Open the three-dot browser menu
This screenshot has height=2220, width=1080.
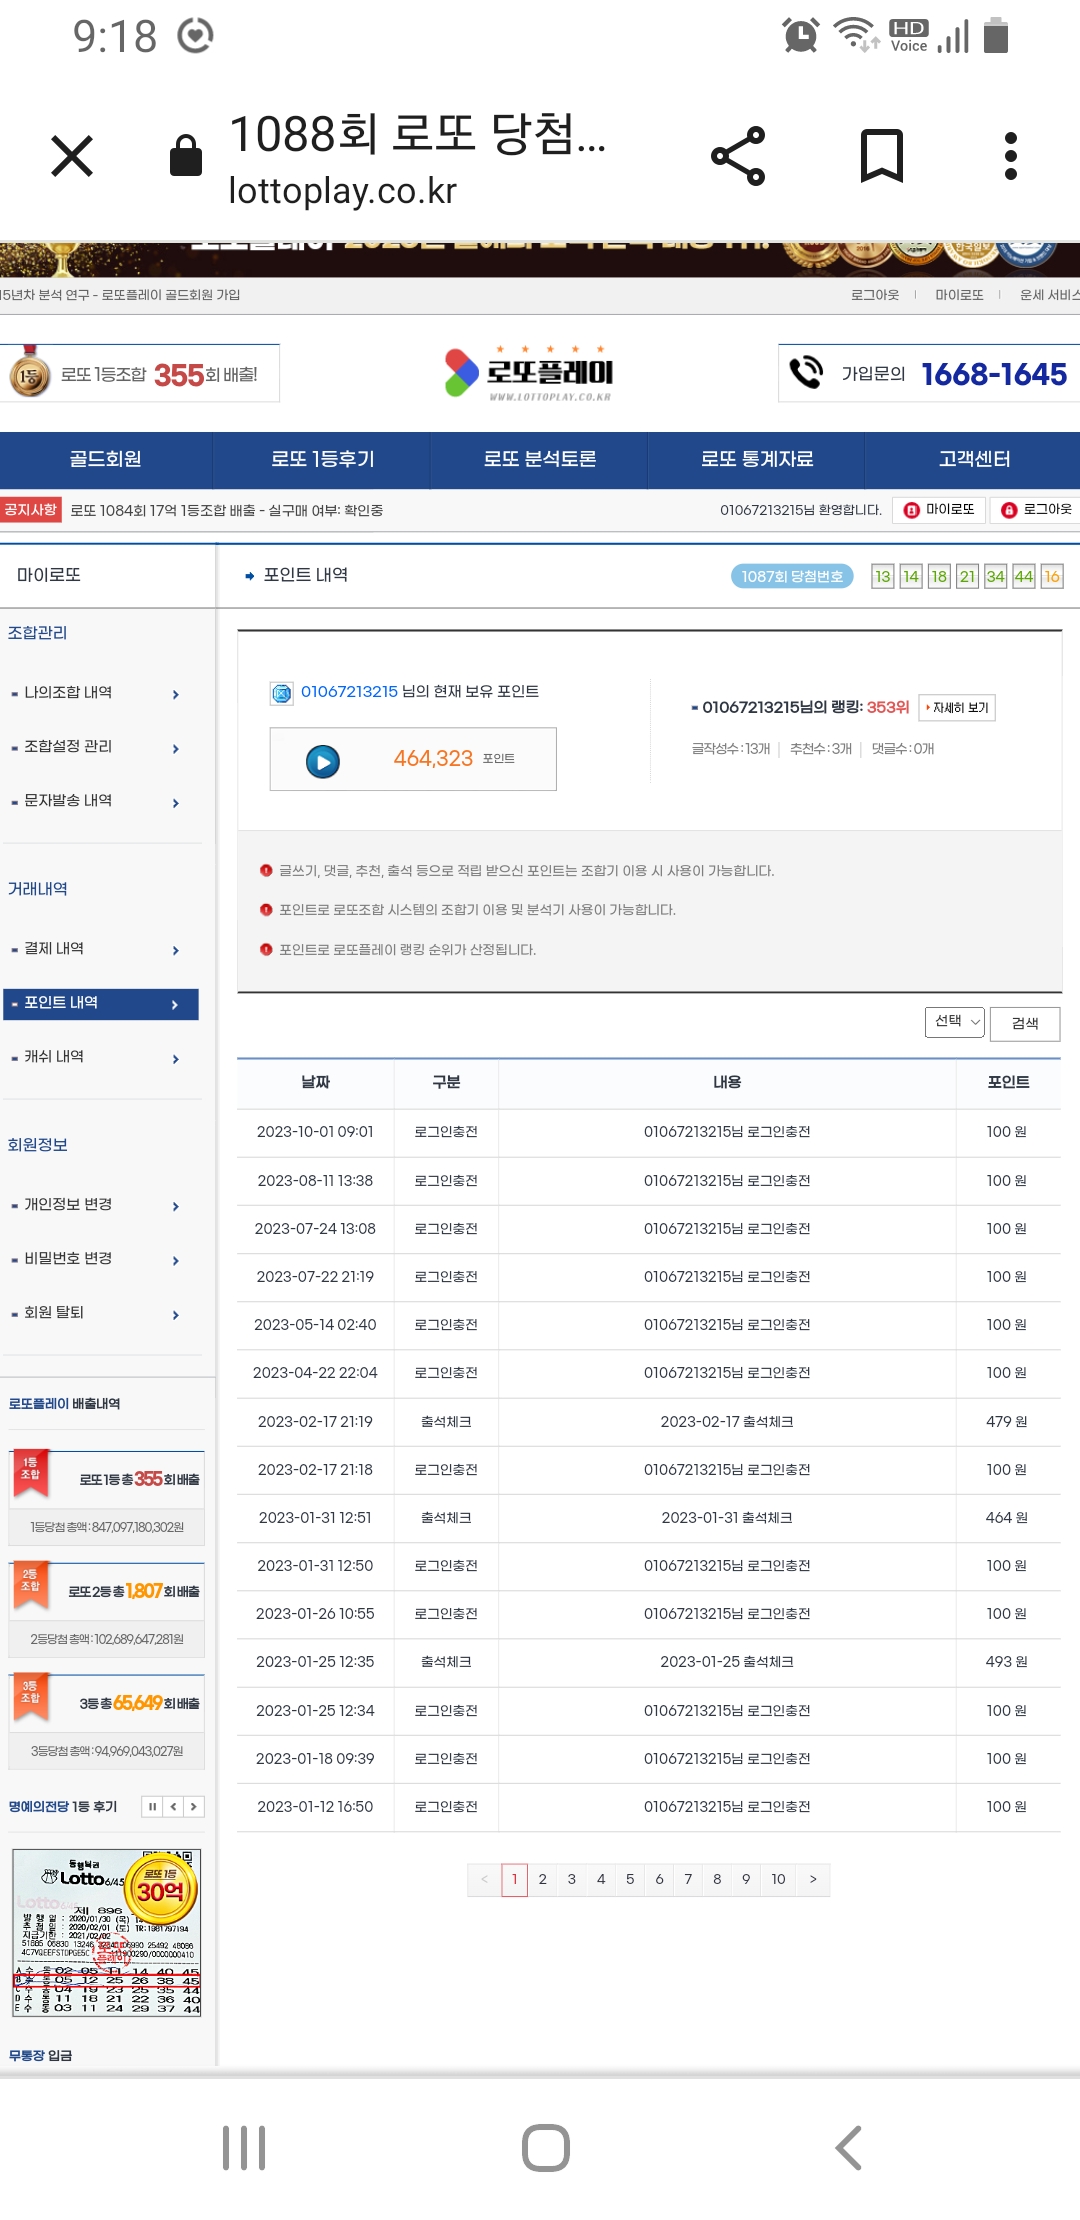pyautogui.click(x=1010, y=156)
